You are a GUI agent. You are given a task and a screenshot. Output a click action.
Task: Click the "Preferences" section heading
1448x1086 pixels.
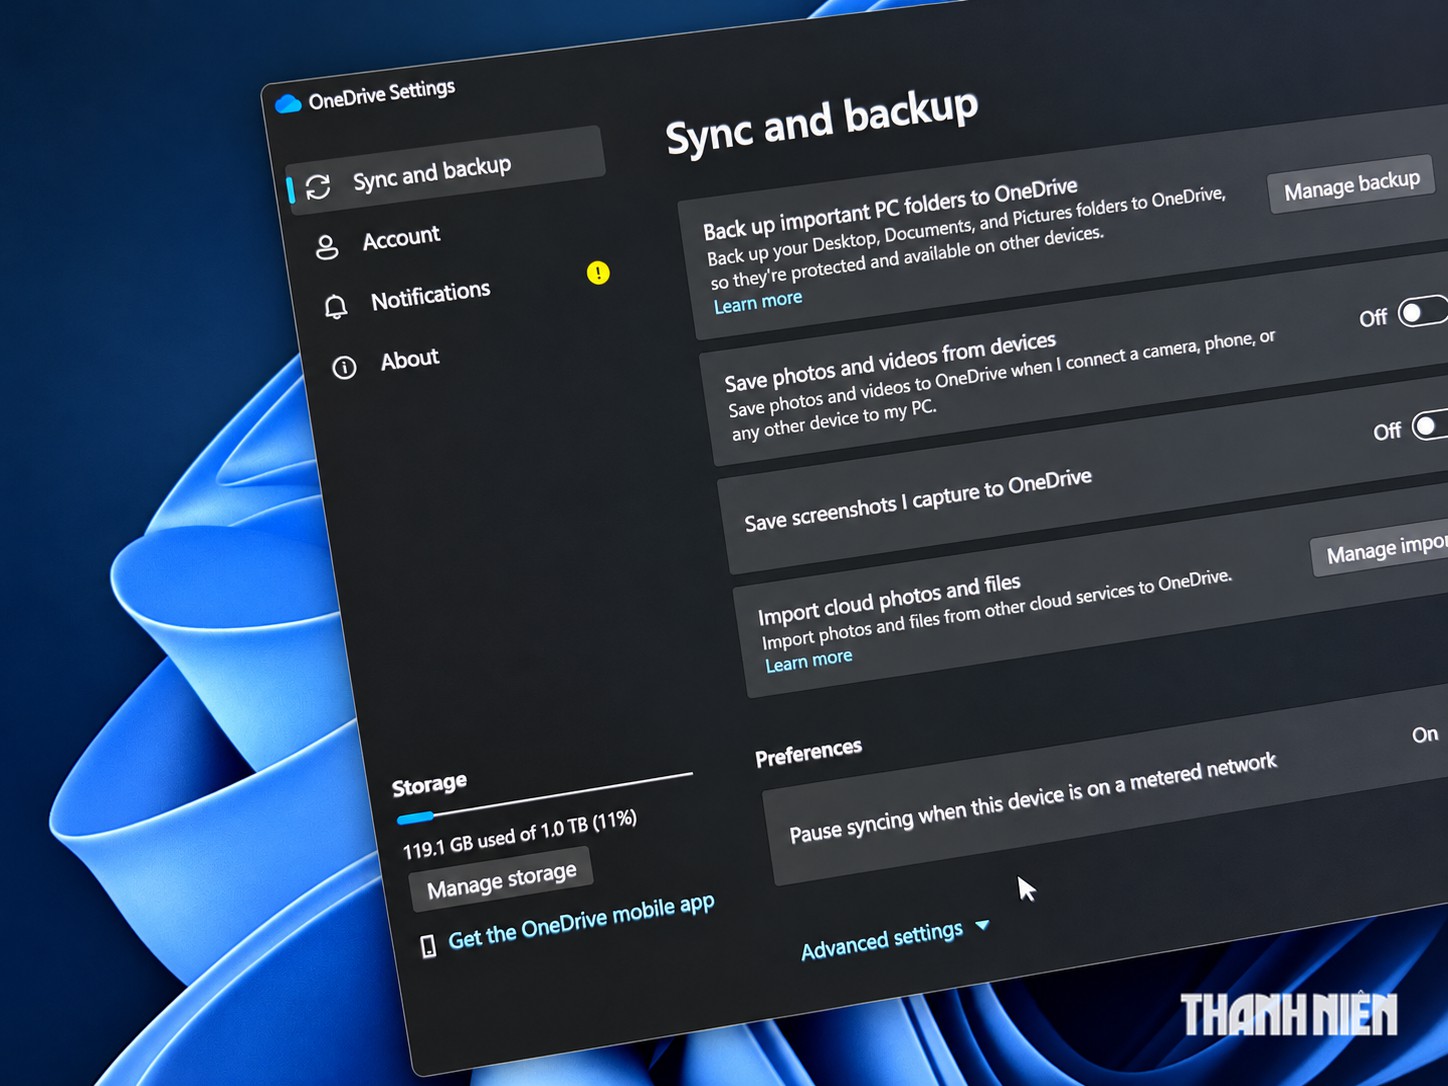[x=808, y=752]
